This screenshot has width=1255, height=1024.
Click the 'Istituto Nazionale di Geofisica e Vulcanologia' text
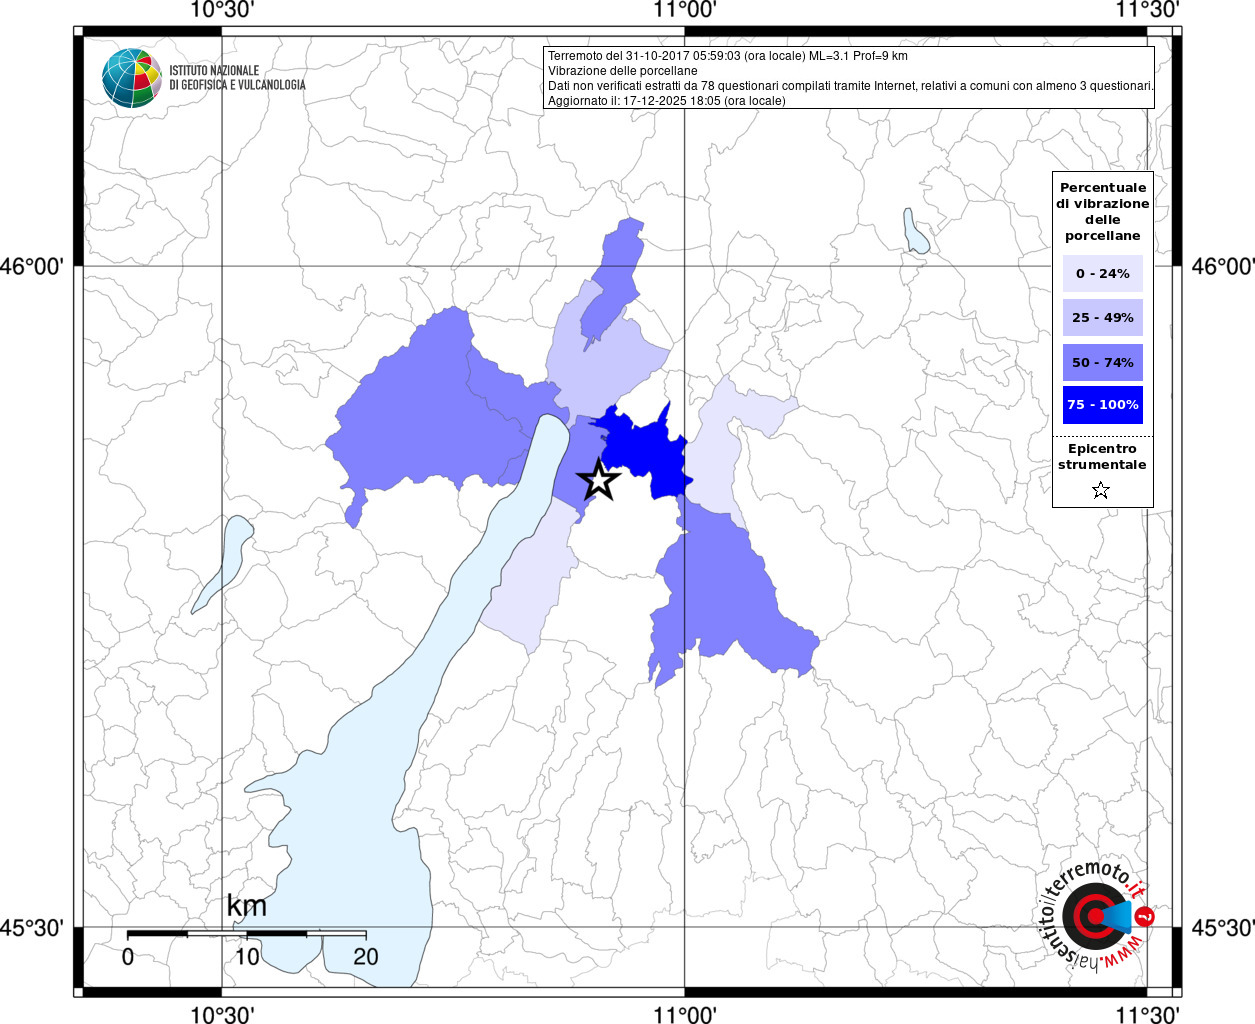point(237,78)
